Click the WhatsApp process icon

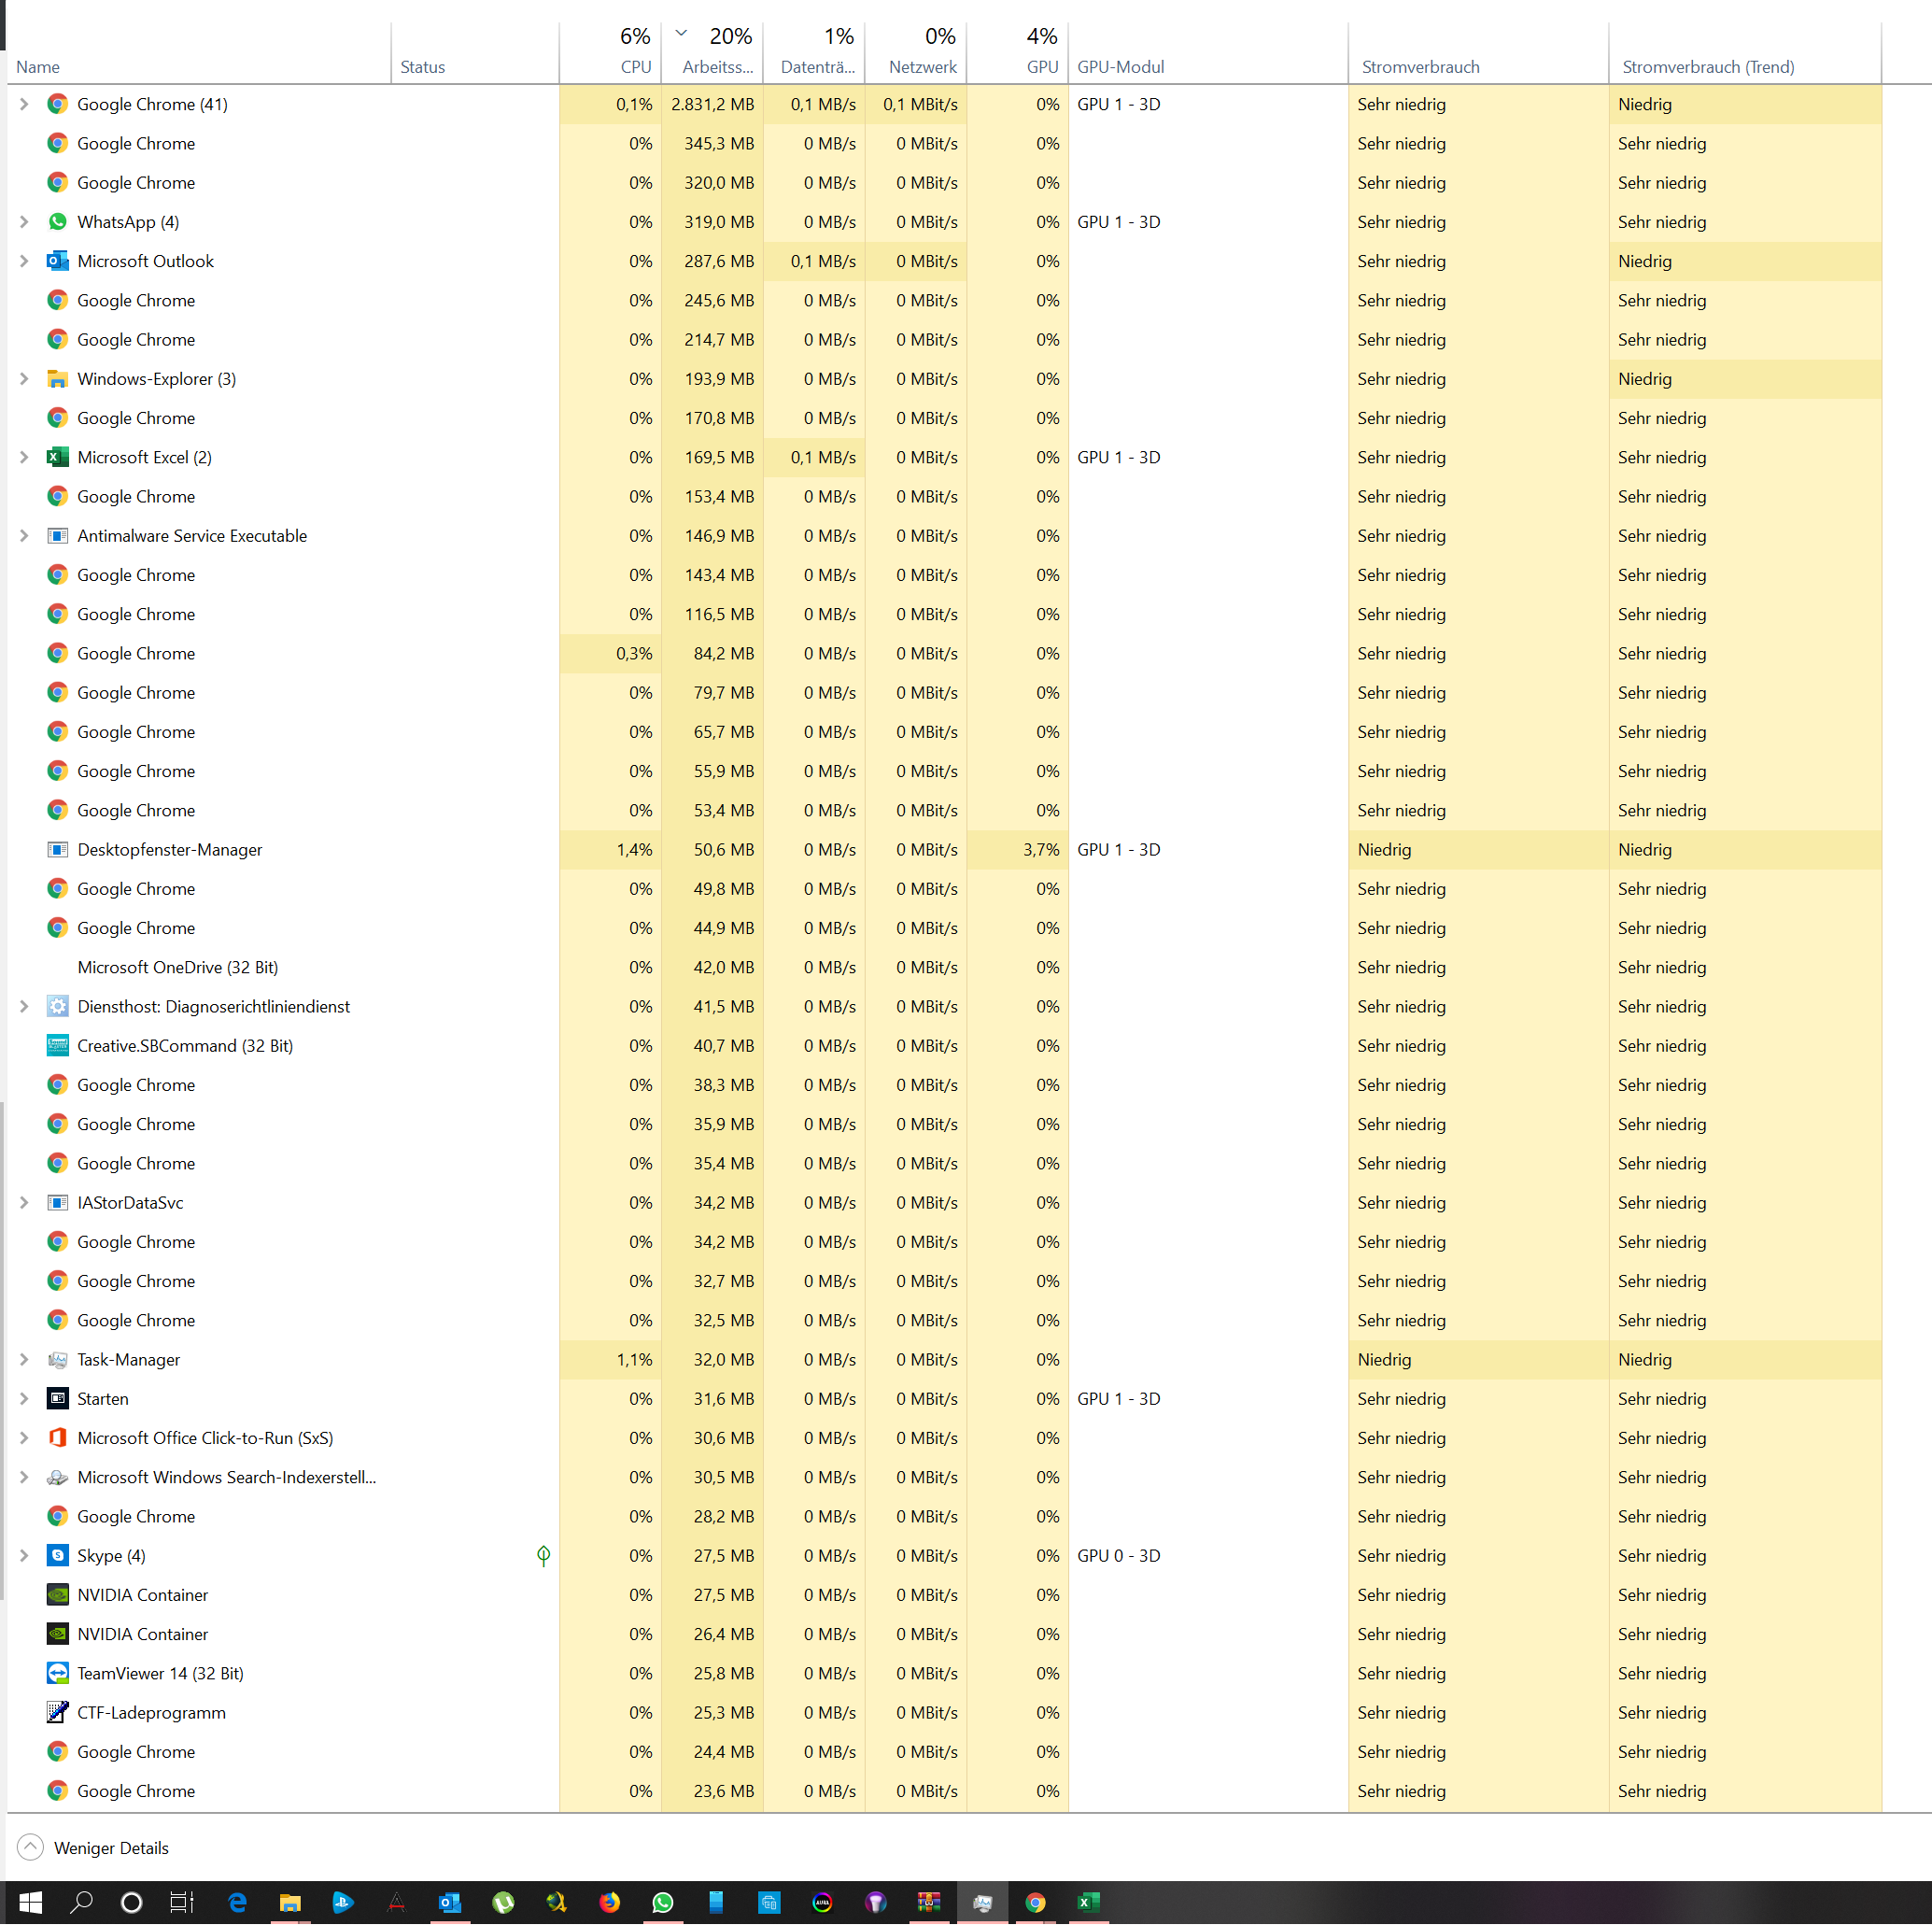tap(58, 222)
